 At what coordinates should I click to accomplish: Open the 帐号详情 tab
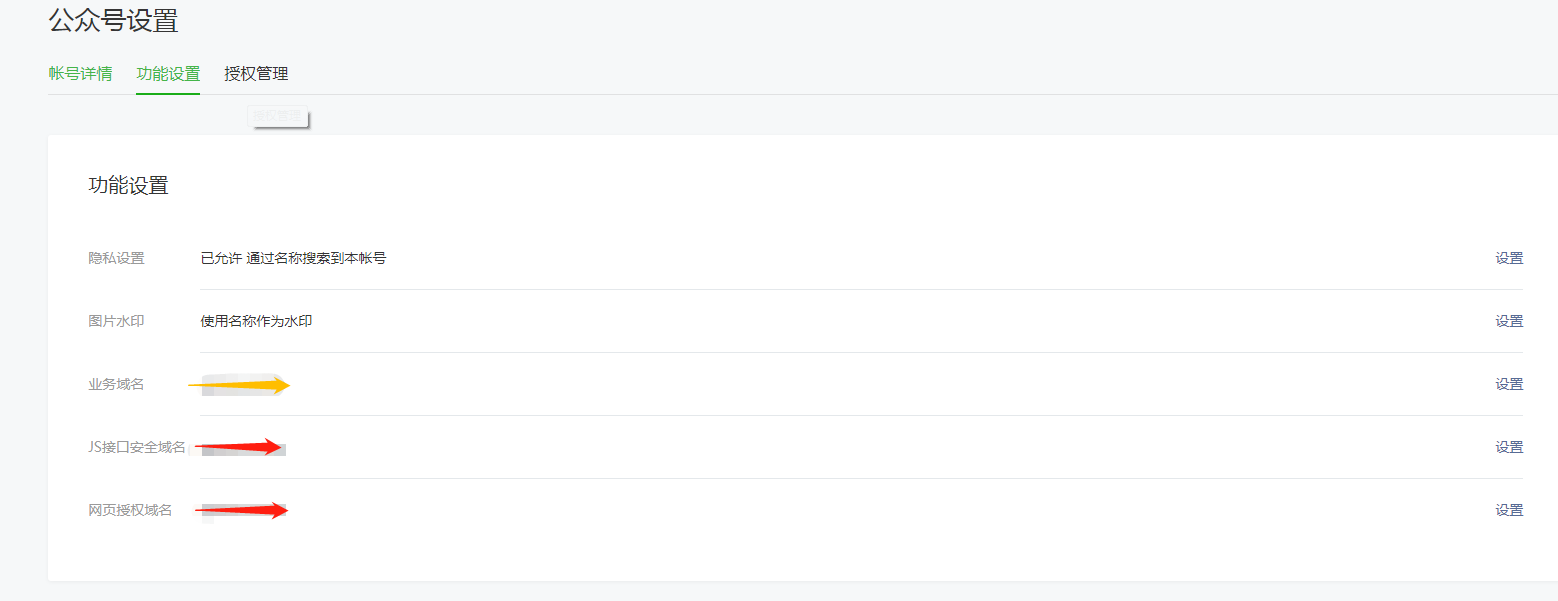click(x=80, y=74)
